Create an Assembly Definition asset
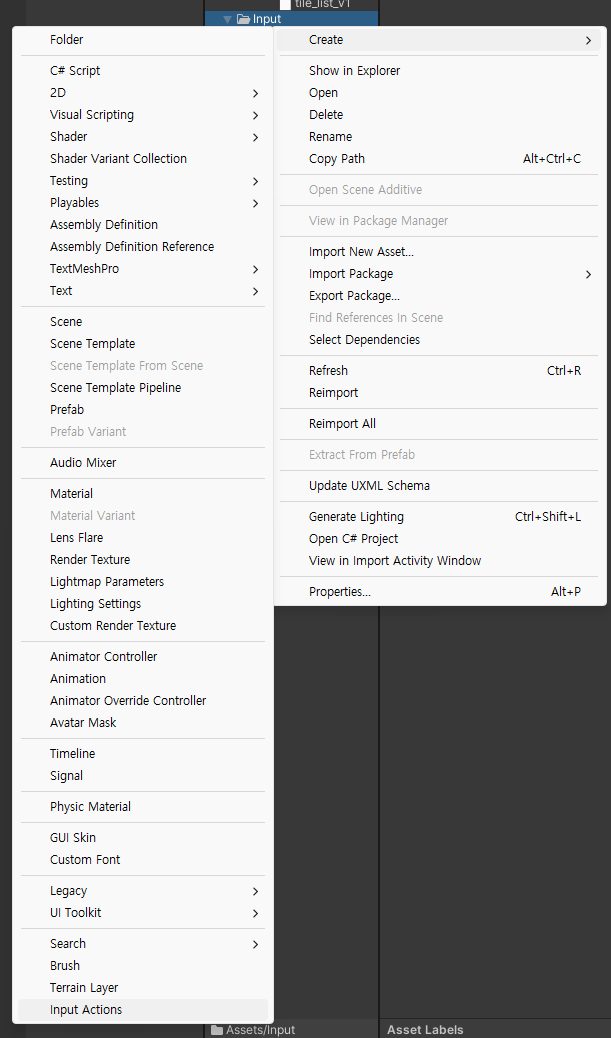Viewport: 611px width, 1038px height. click(x=143, y=224)
